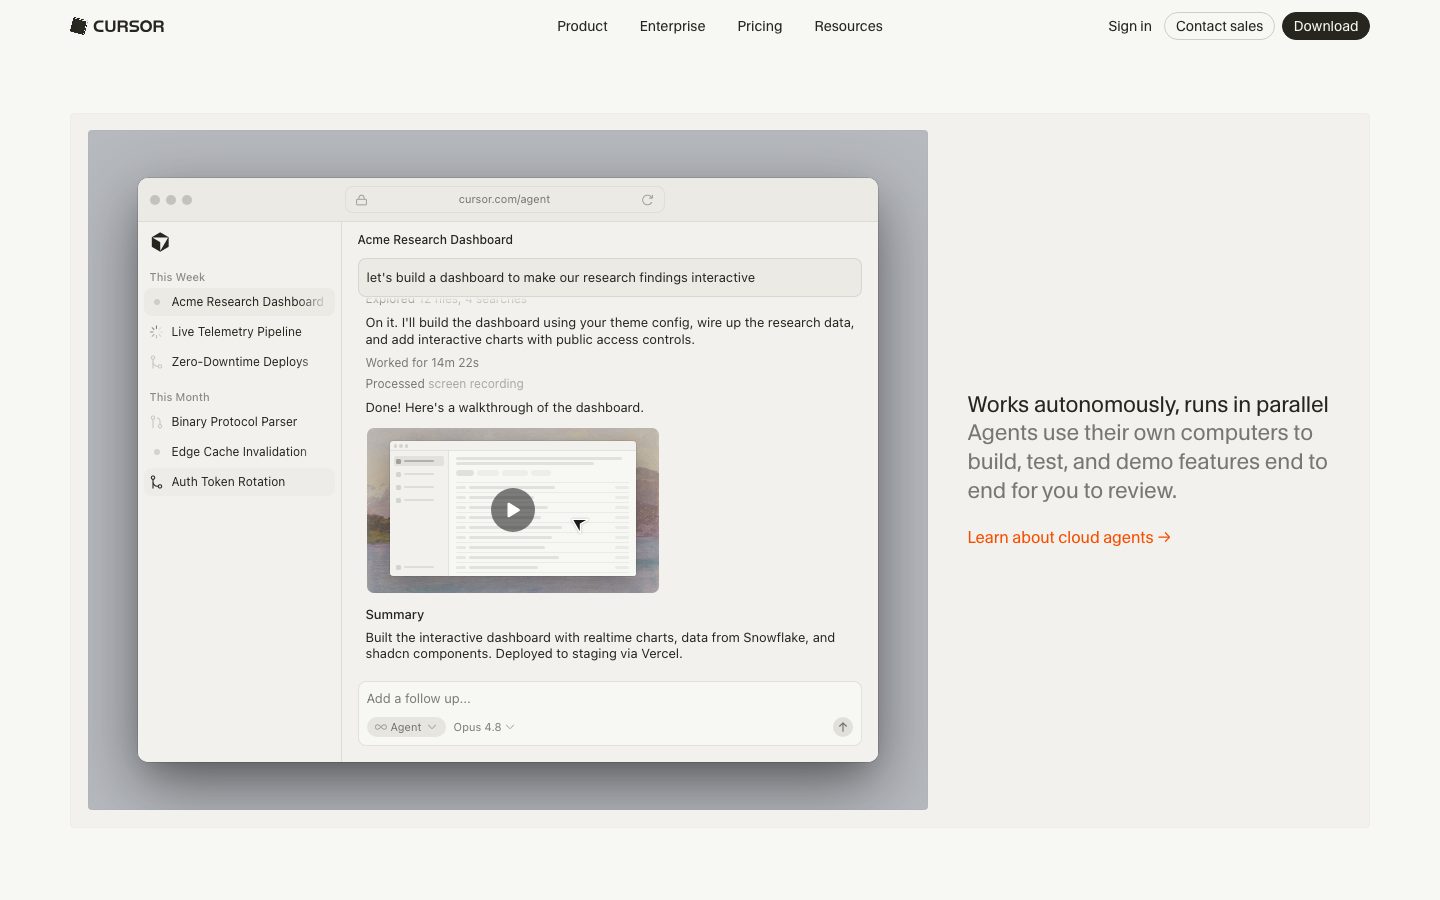
Task: Click the pull request icon beside Binary Protocol Parser
Action: pos(156,422)
